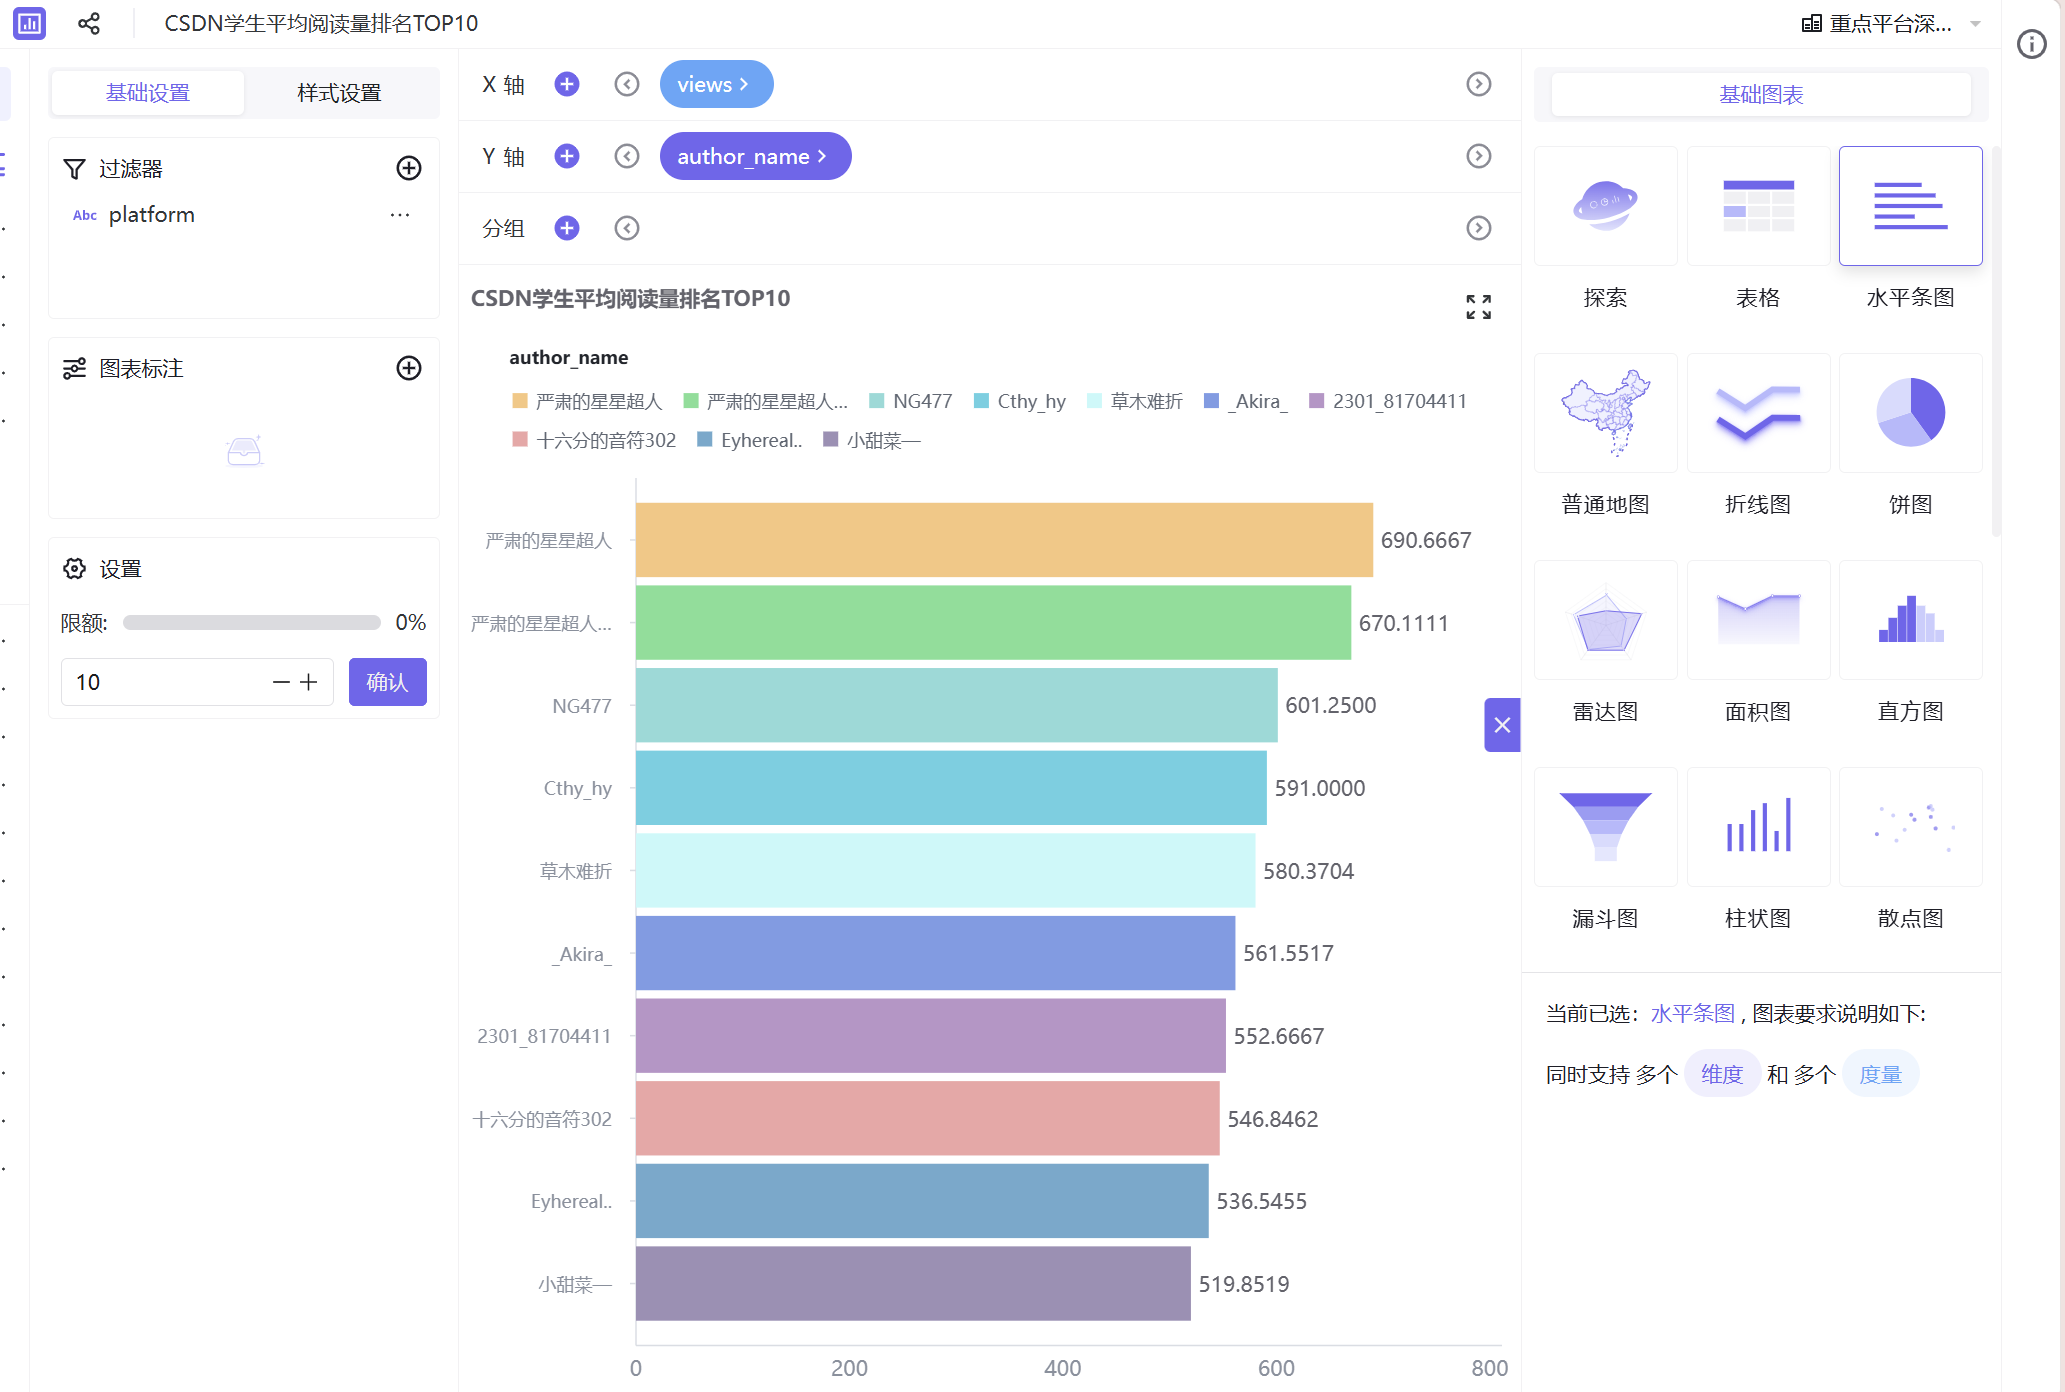Toggle the NG477 legend series

click(910, 401)
